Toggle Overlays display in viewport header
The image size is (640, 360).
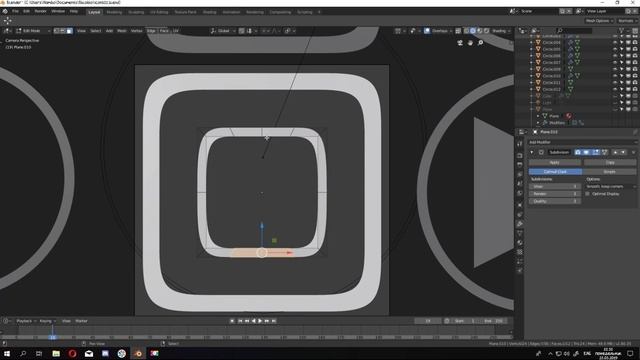click(427, 31)
